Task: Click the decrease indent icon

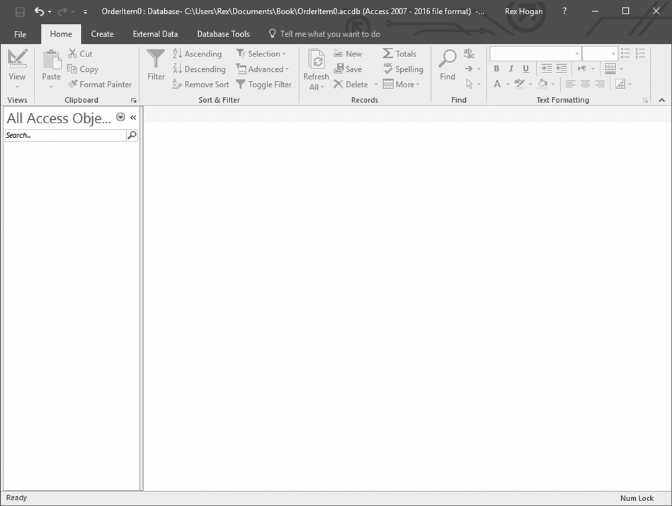Action: click(x=561, y=69)
